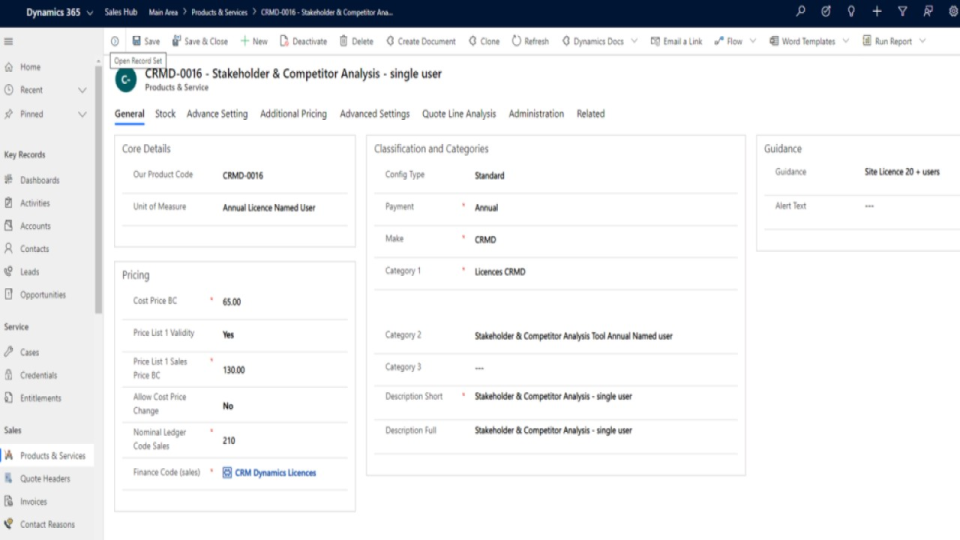Toggle Price List 1 Validity Yes

(284, 335)
